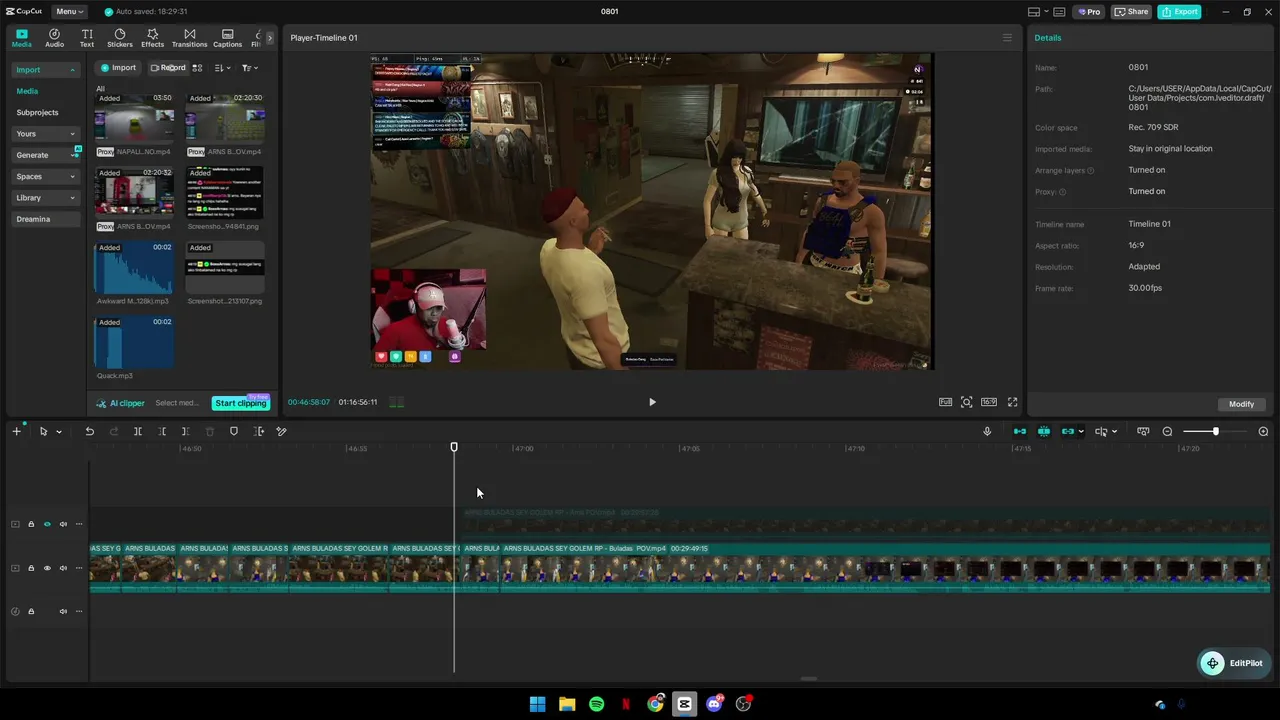Image resolution: width=1280 pixels, height=720 pixels.
Task: Open the media sort dropdown
Action: [x=223, y=68]
